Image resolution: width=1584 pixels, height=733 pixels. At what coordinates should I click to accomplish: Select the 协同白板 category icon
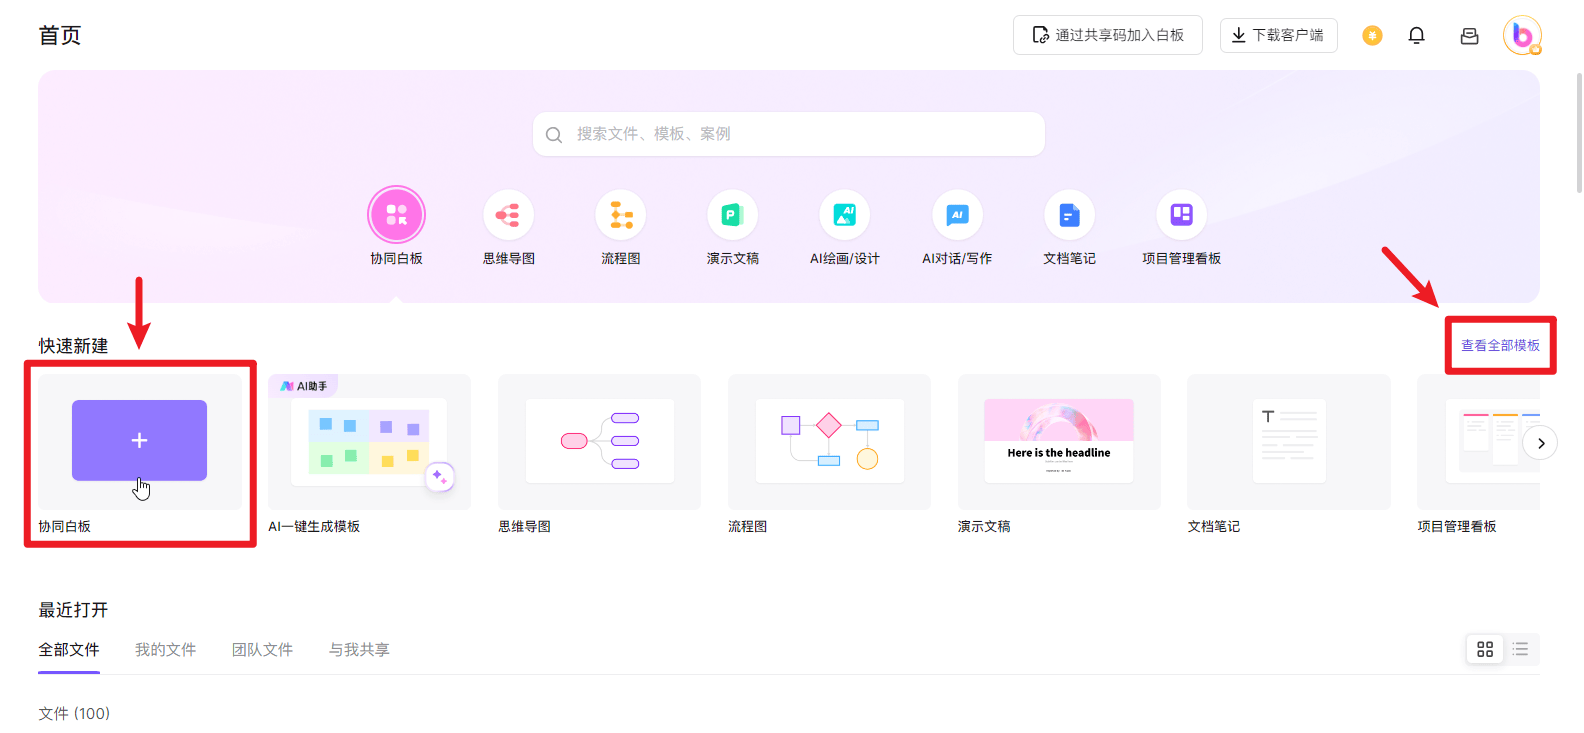(x=397, y=215)
